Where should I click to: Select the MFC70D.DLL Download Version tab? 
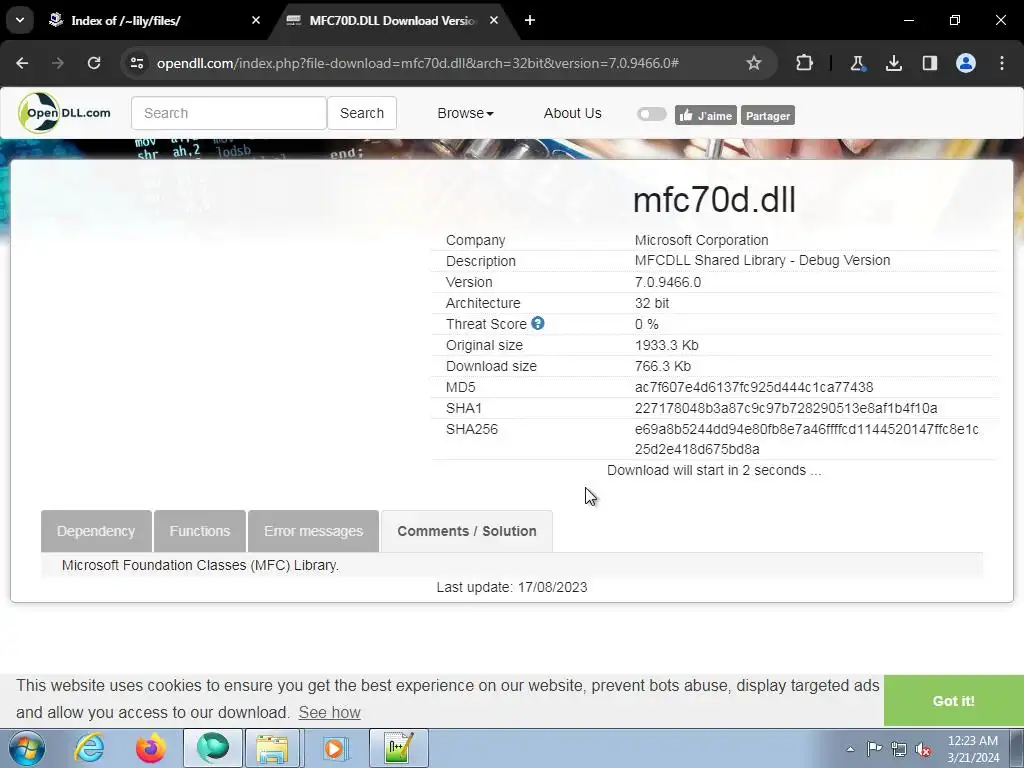(x=392, y=20)
